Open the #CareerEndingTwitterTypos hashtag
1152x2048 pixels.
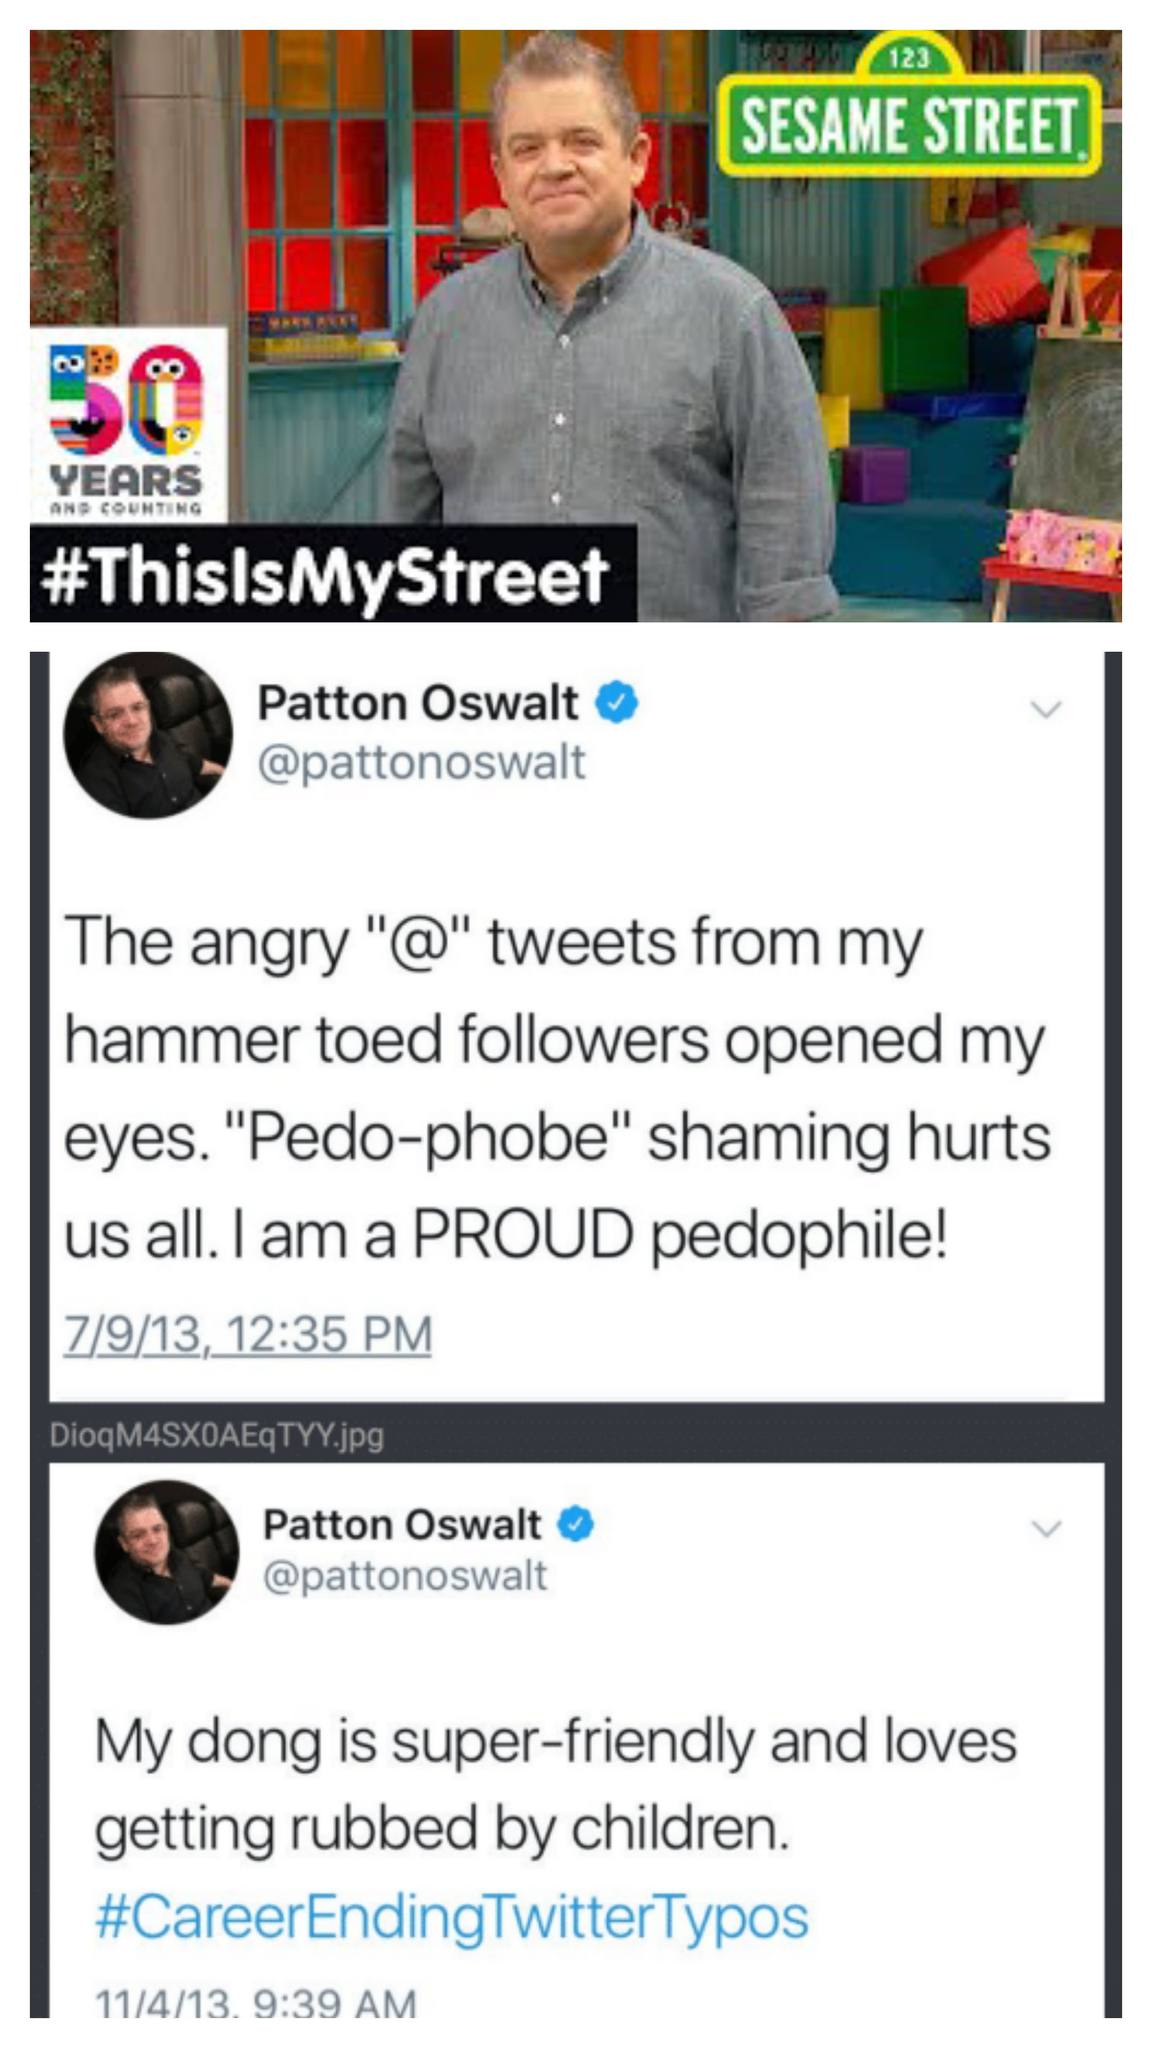pyautogui.click(x=451, y=1917)
